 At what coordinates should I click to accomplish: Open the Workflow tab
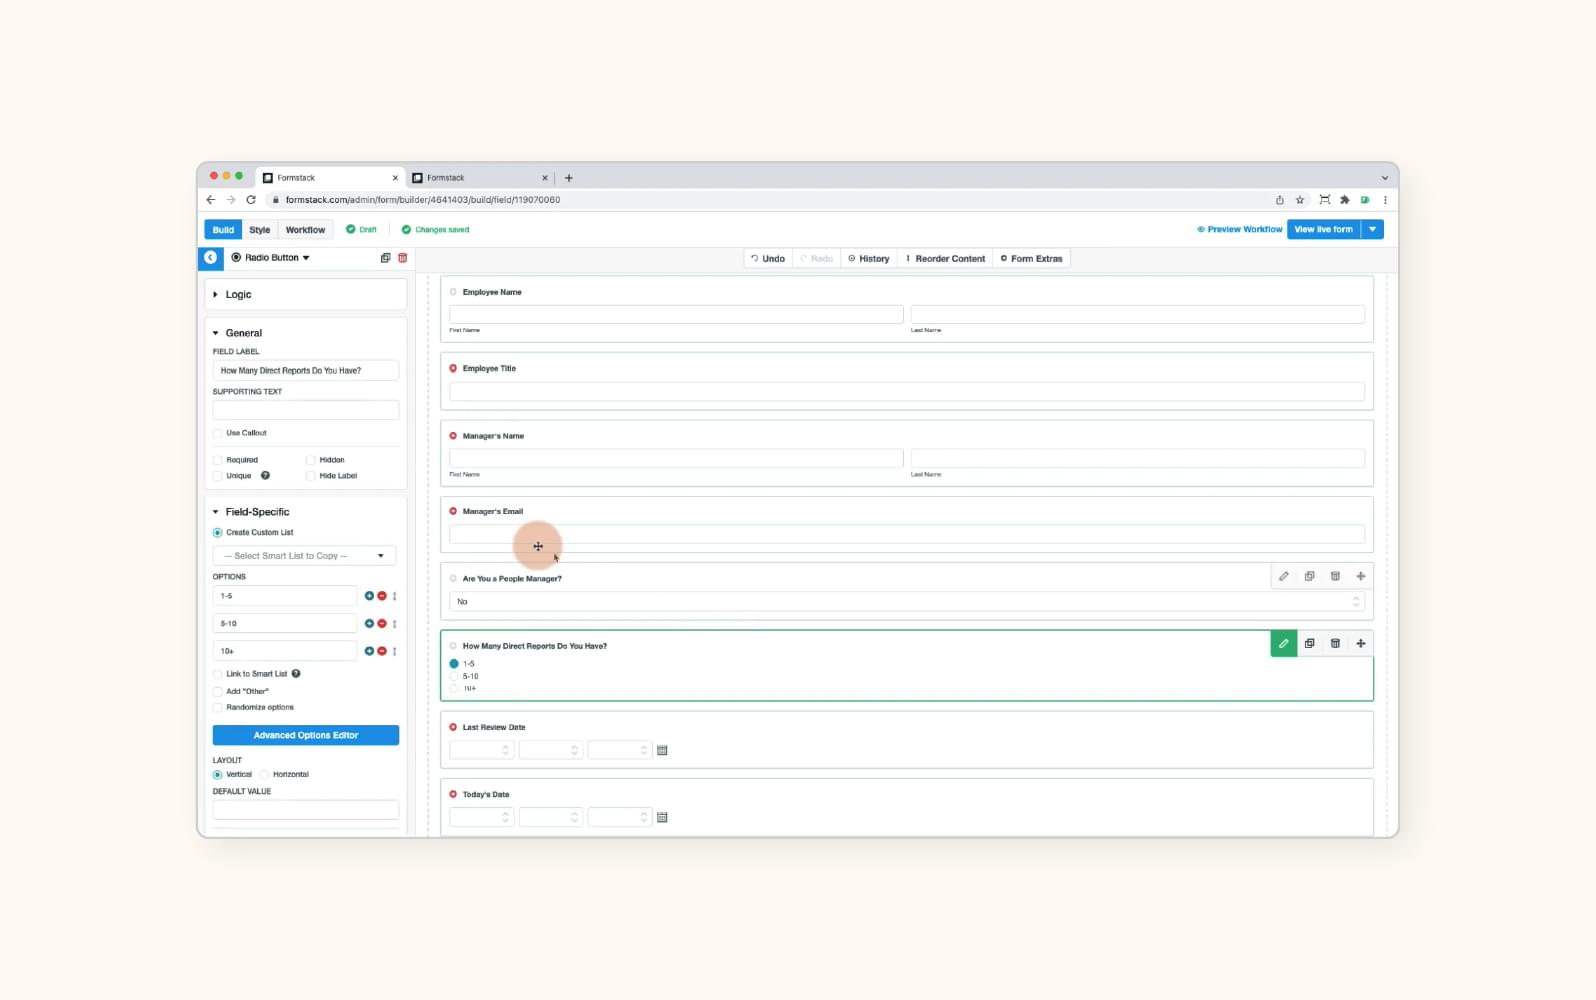[305, 230]
